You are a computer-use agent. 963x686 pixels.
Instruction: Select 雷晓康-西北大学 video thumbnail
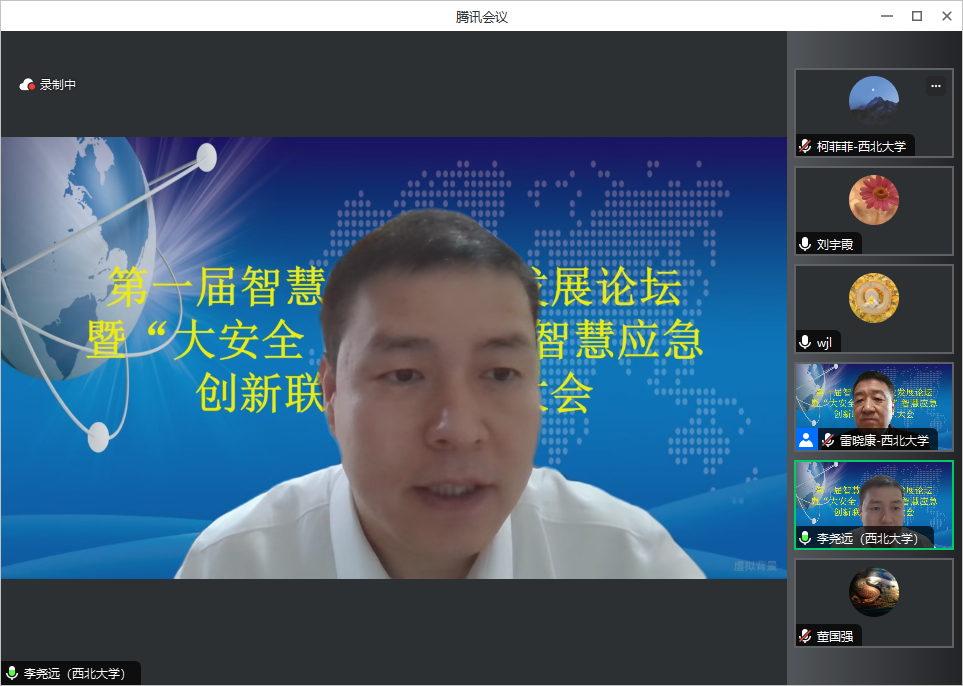pos(873,400)
